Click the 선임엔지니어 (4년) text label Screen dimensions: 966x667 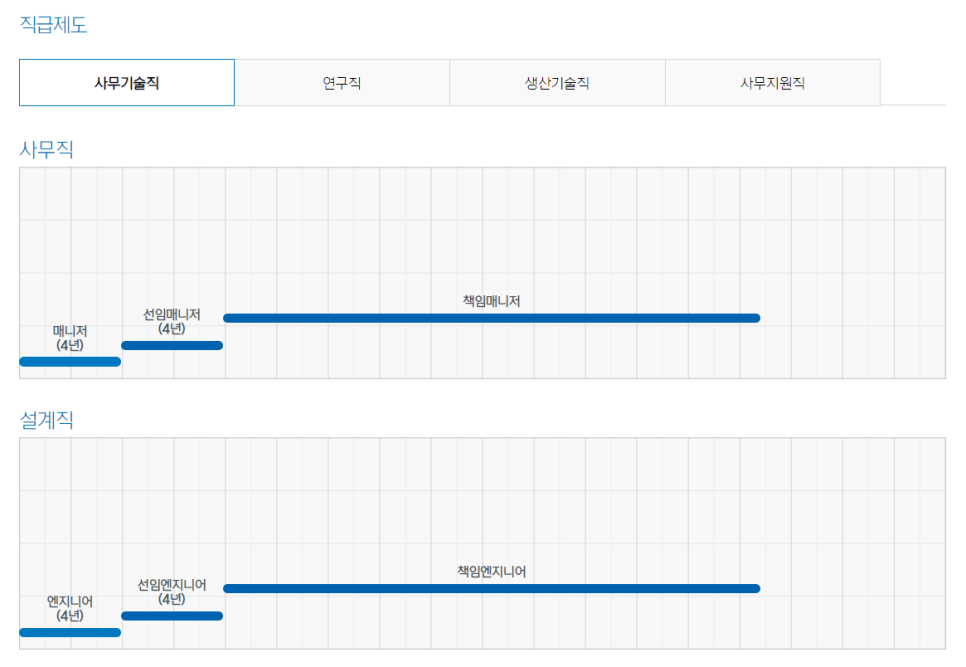pyautogui.click(x=172, y=592)
